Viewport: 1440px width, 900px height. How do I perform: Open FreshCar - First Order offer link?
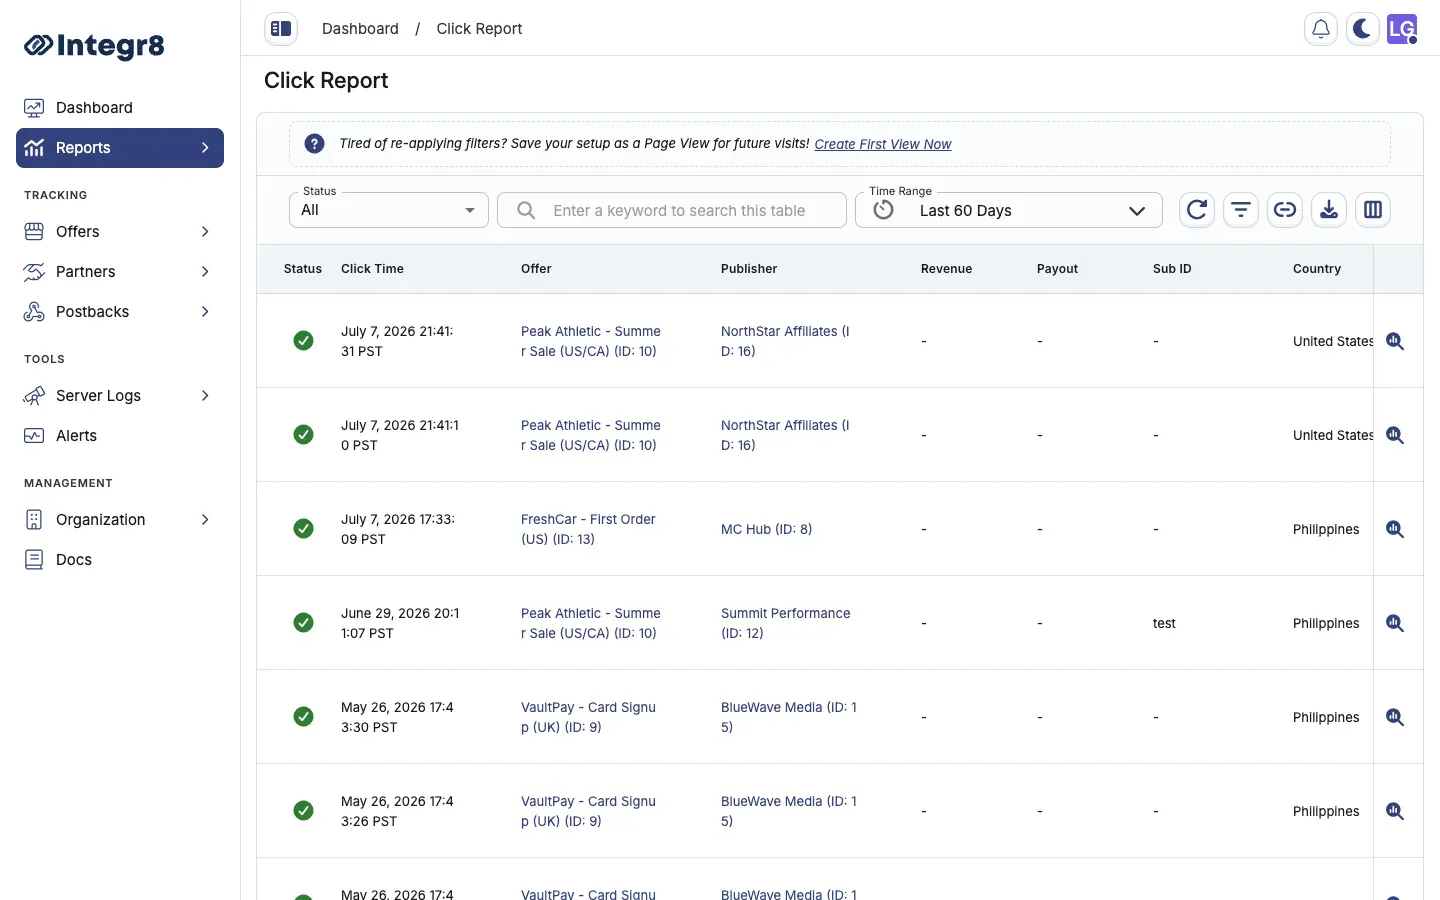[588, 529]
